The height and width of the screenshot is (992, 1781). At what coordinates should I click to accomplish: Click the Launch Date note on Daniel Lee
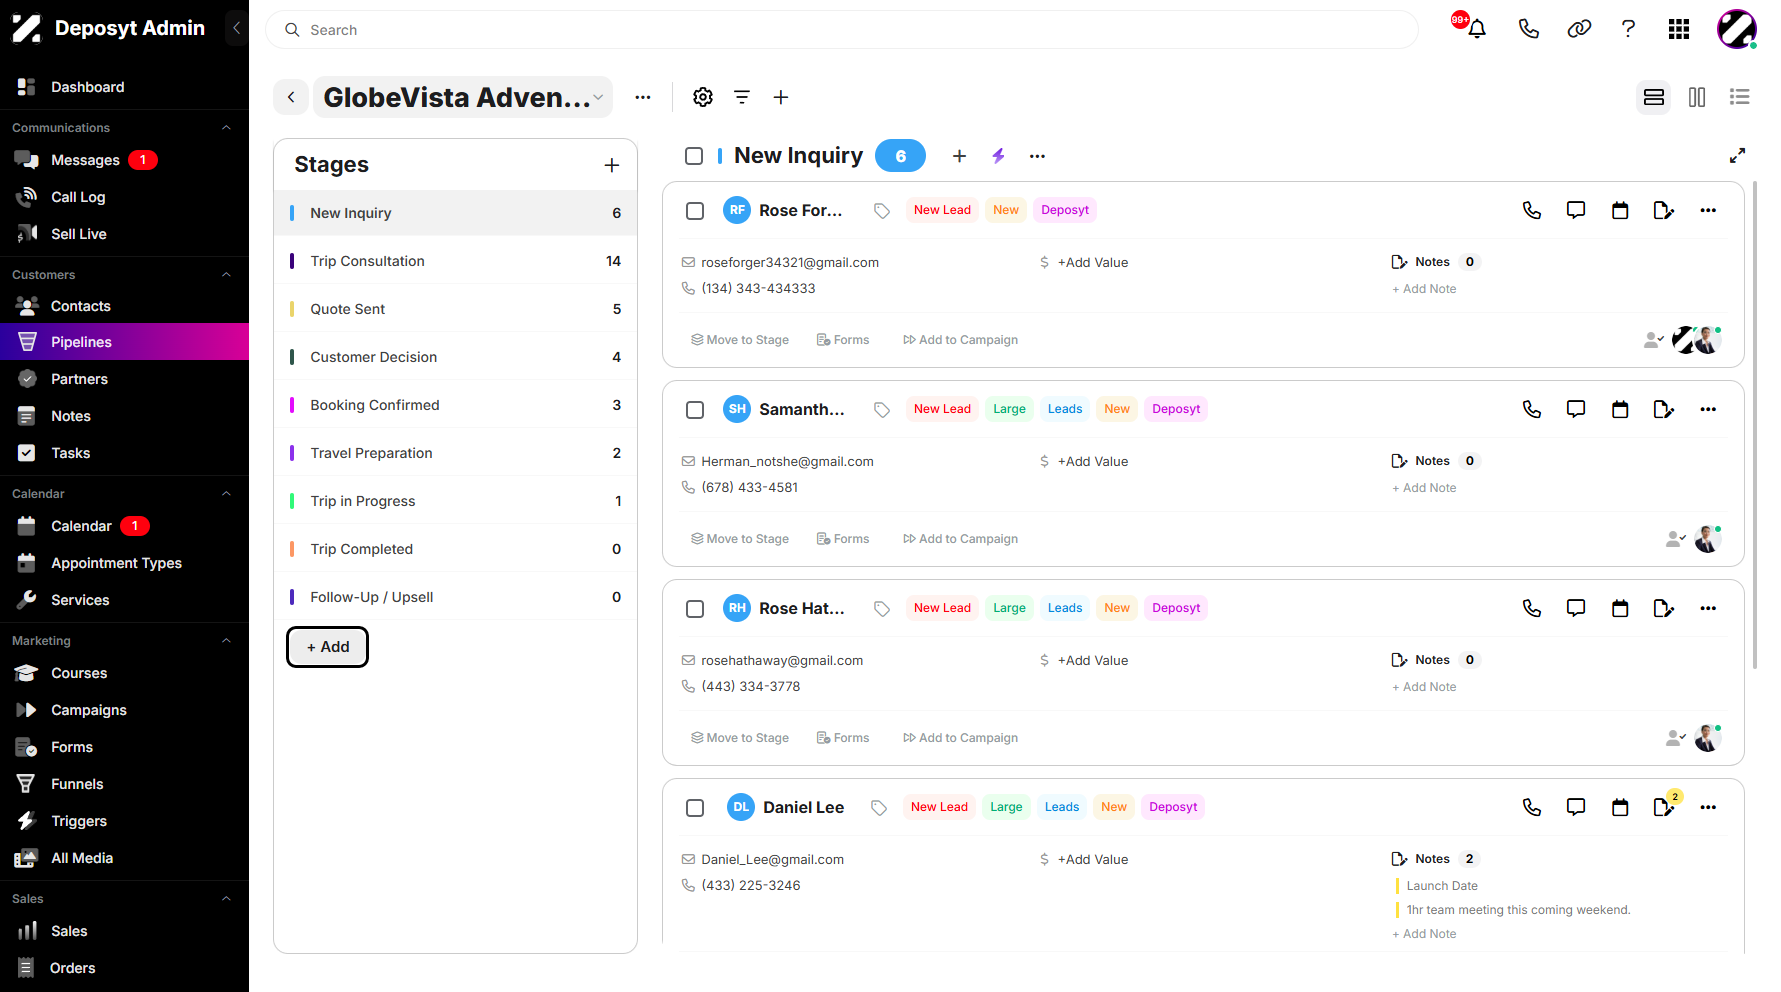tap(1442, 886)
